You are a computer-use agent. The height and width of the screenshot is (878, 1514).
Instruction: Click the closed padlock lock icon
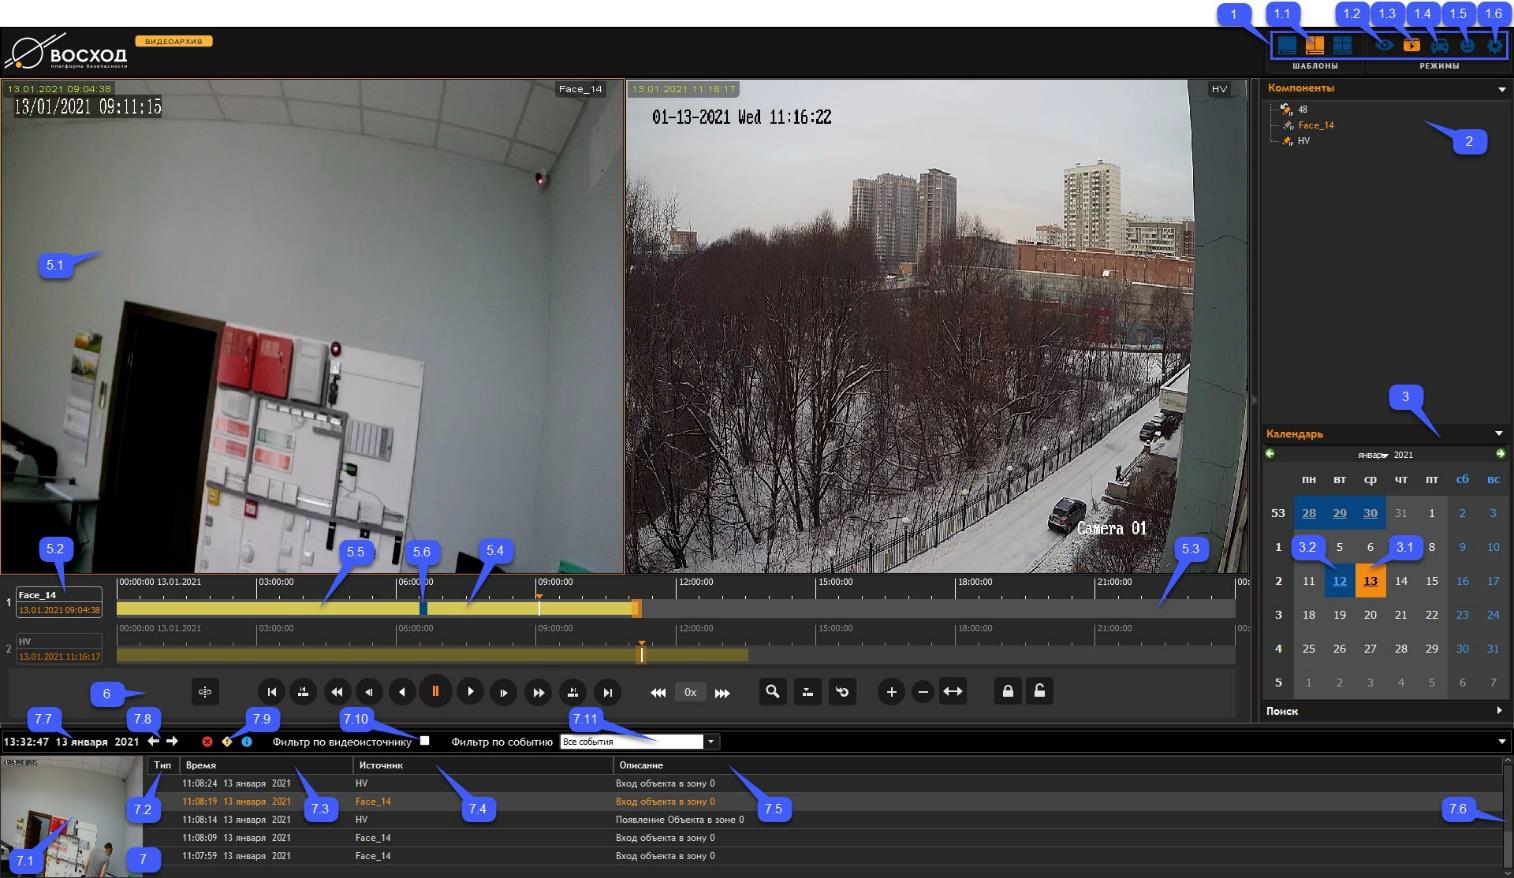point(1007,691)
